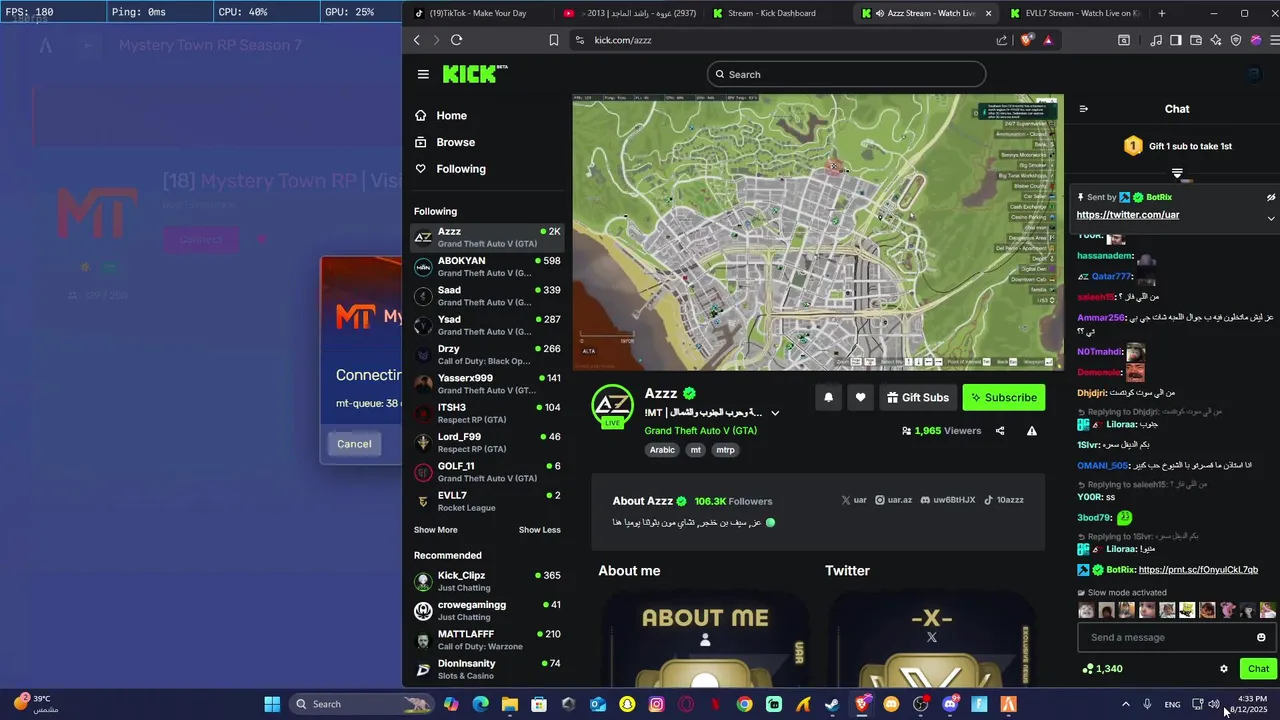The width and height of the screenshot is (1280, 720).
Task: Click the Kick search field
Action: [x=846, y=74]
